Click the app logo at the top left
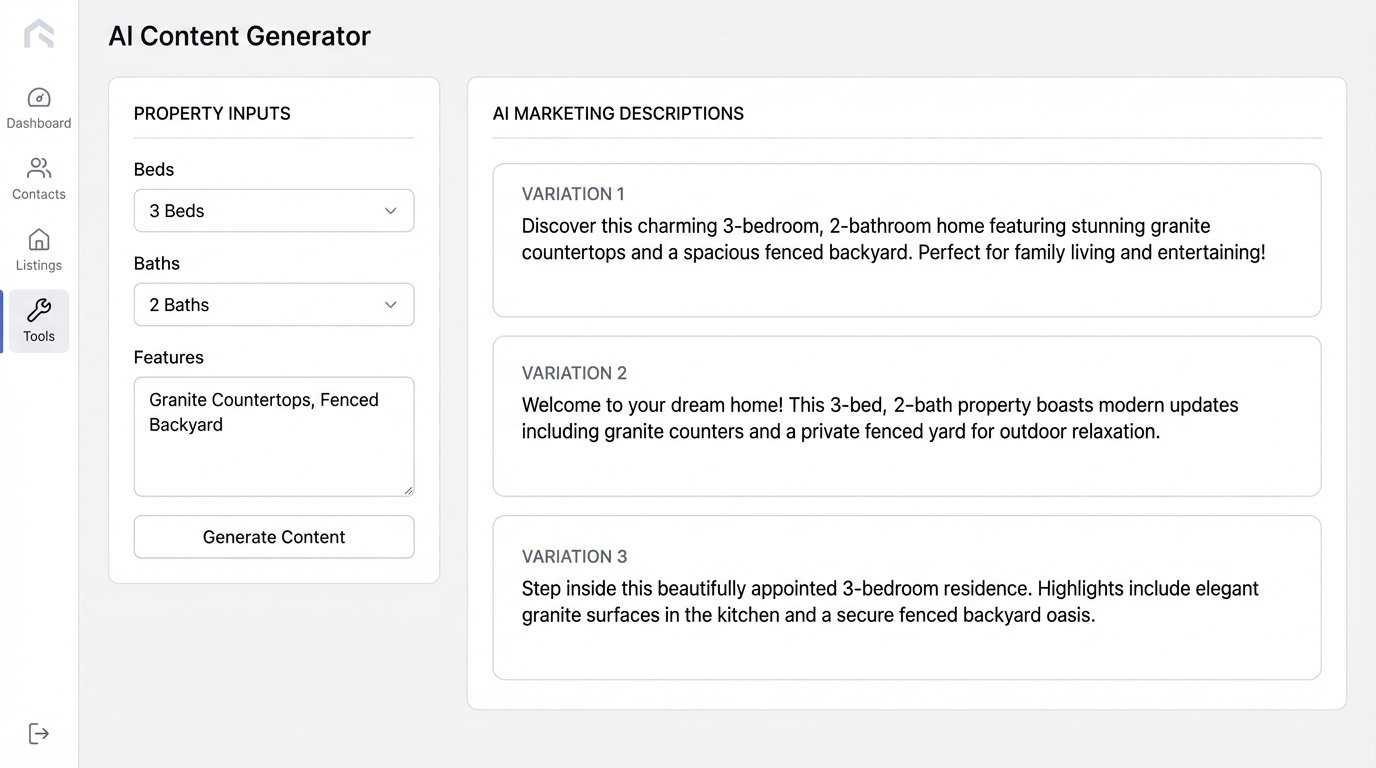Screen dimensions: 1376x768 point(38,33)
